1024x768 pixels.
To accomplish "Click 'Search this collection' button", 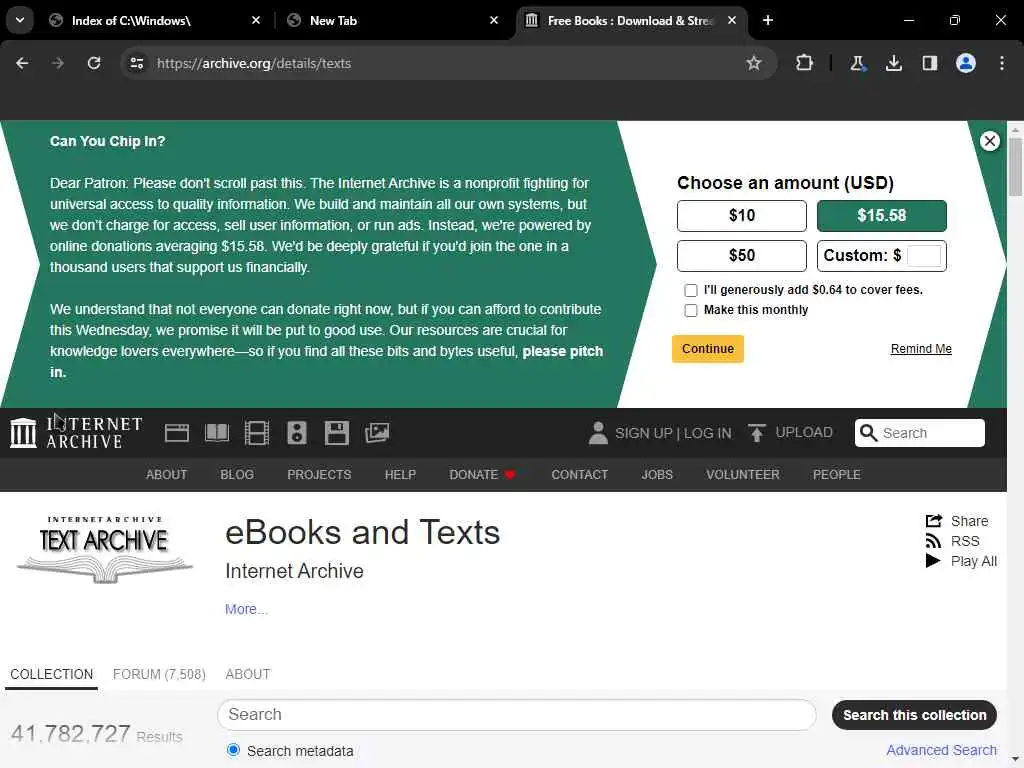I will (x=914, y=715).
